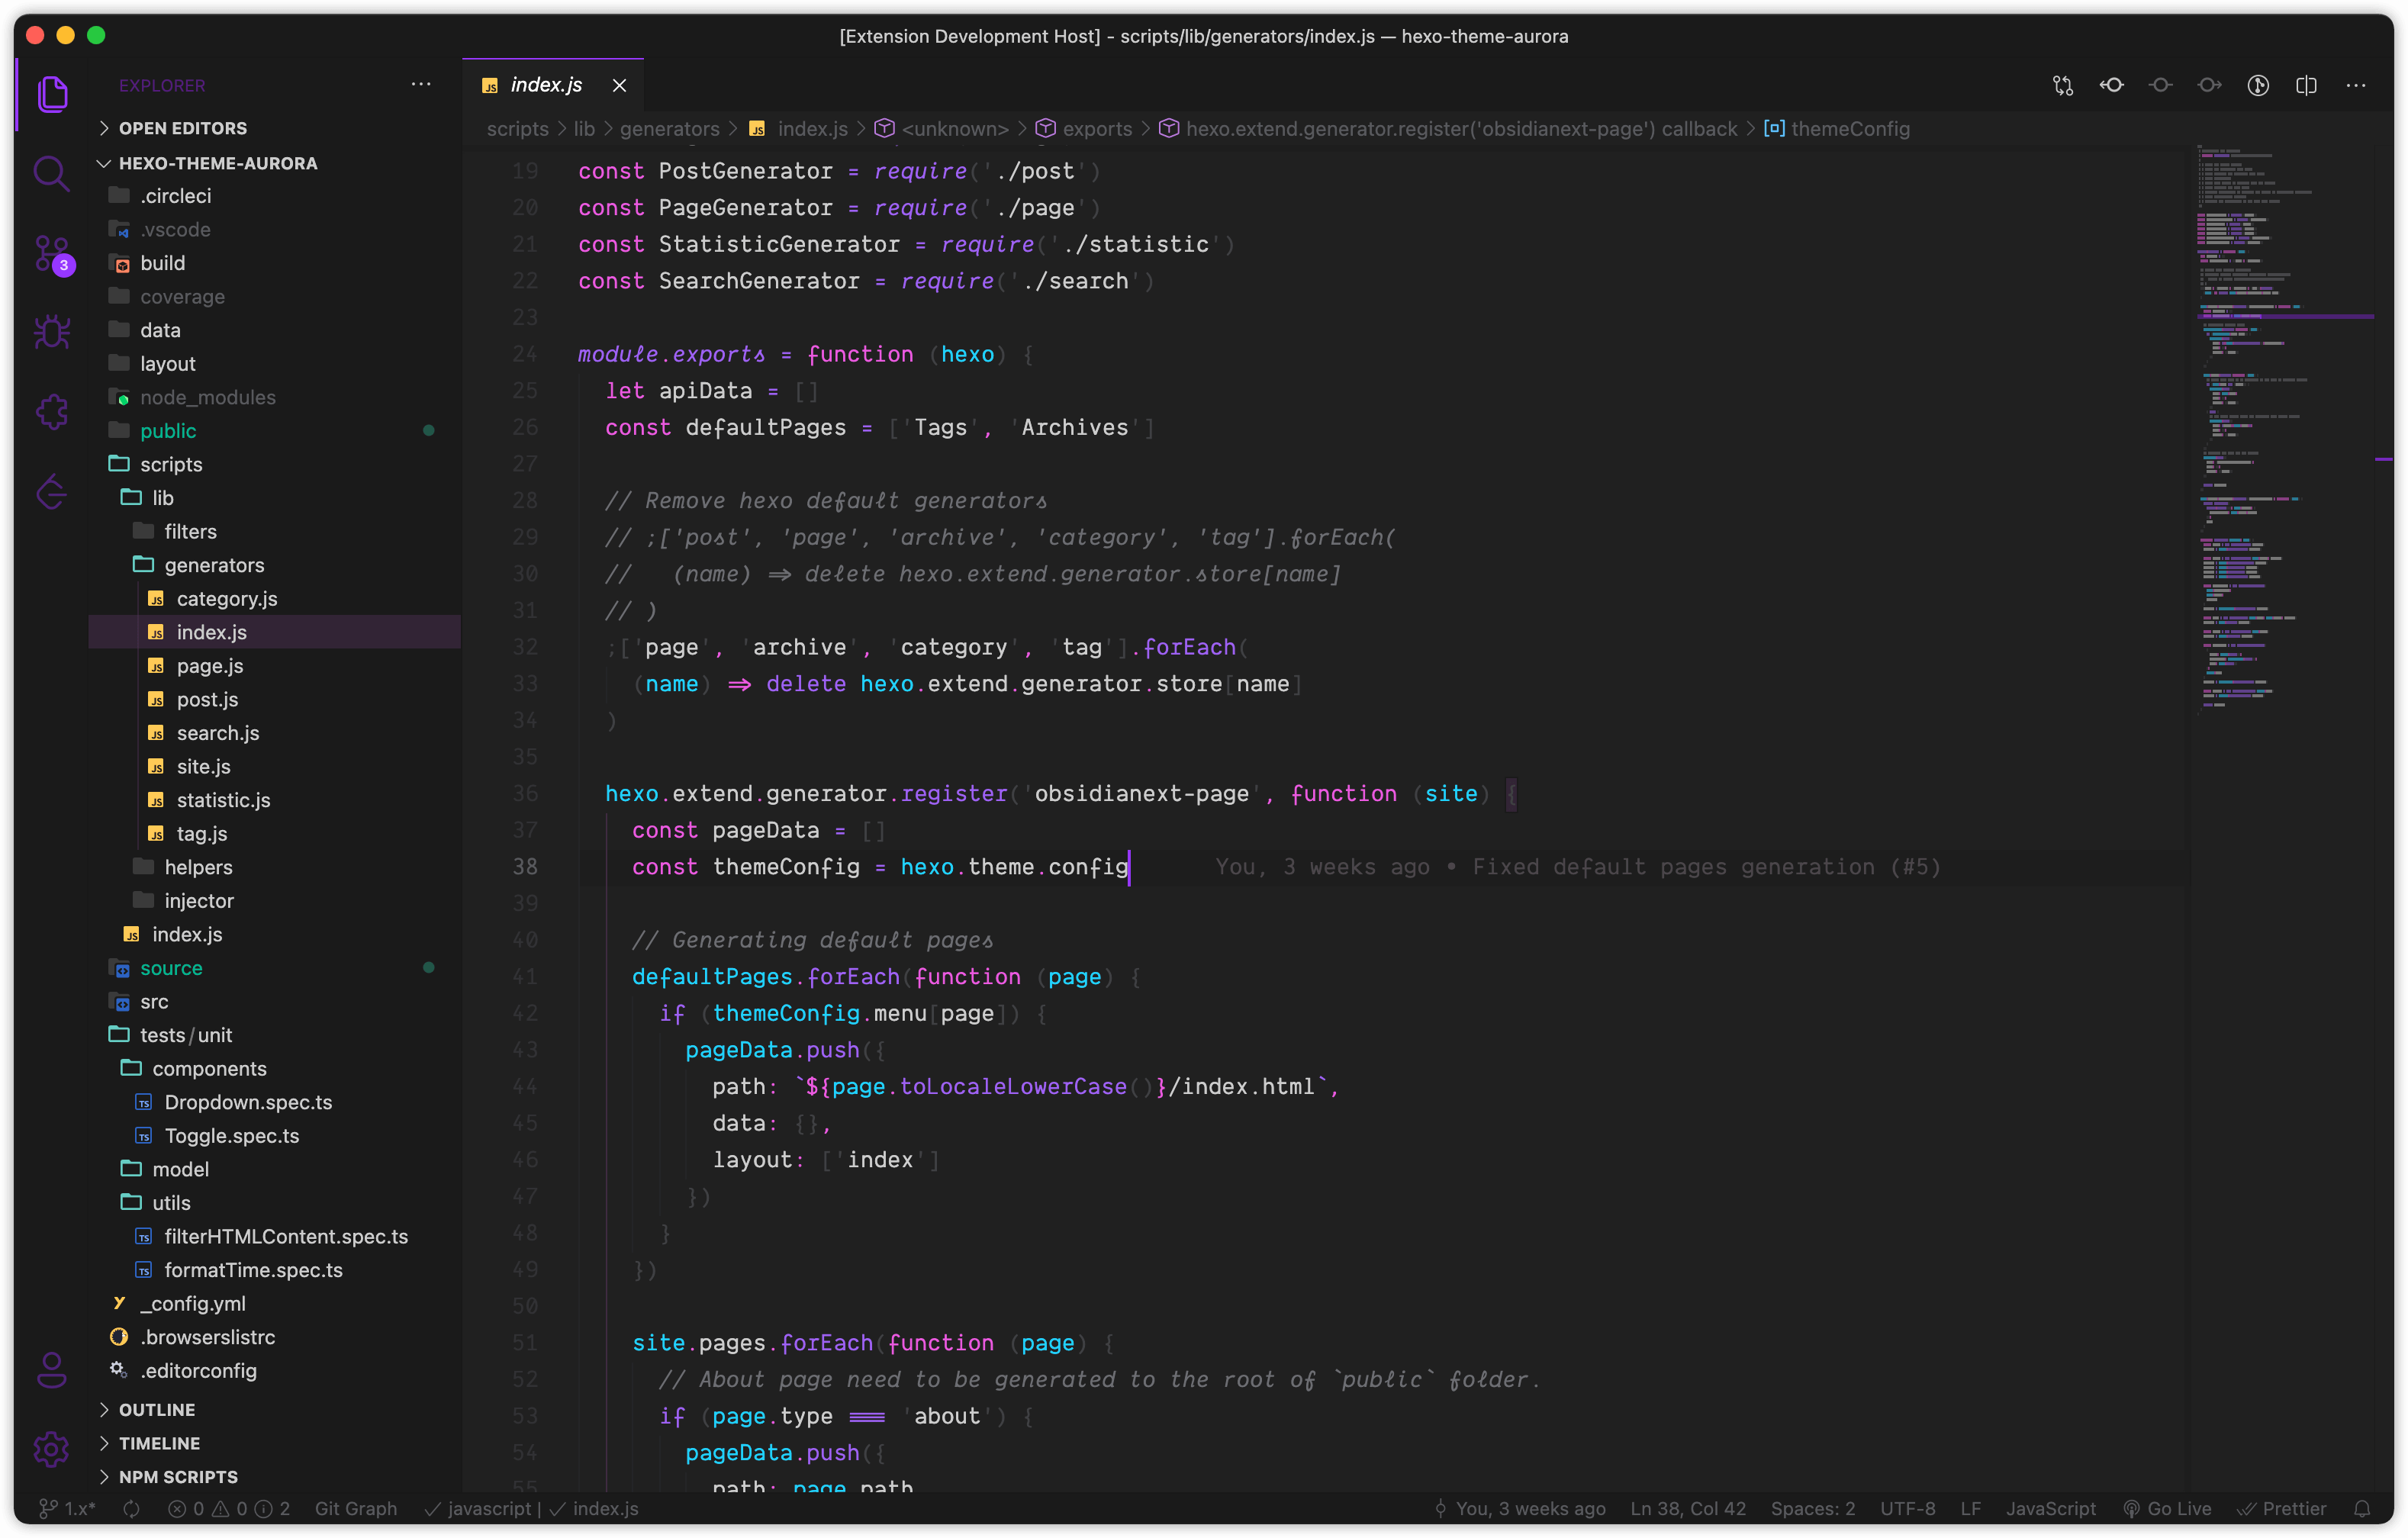Change the LF end-of-line sequence
This screenshot has width=2408, height=1538.
1970,1508
